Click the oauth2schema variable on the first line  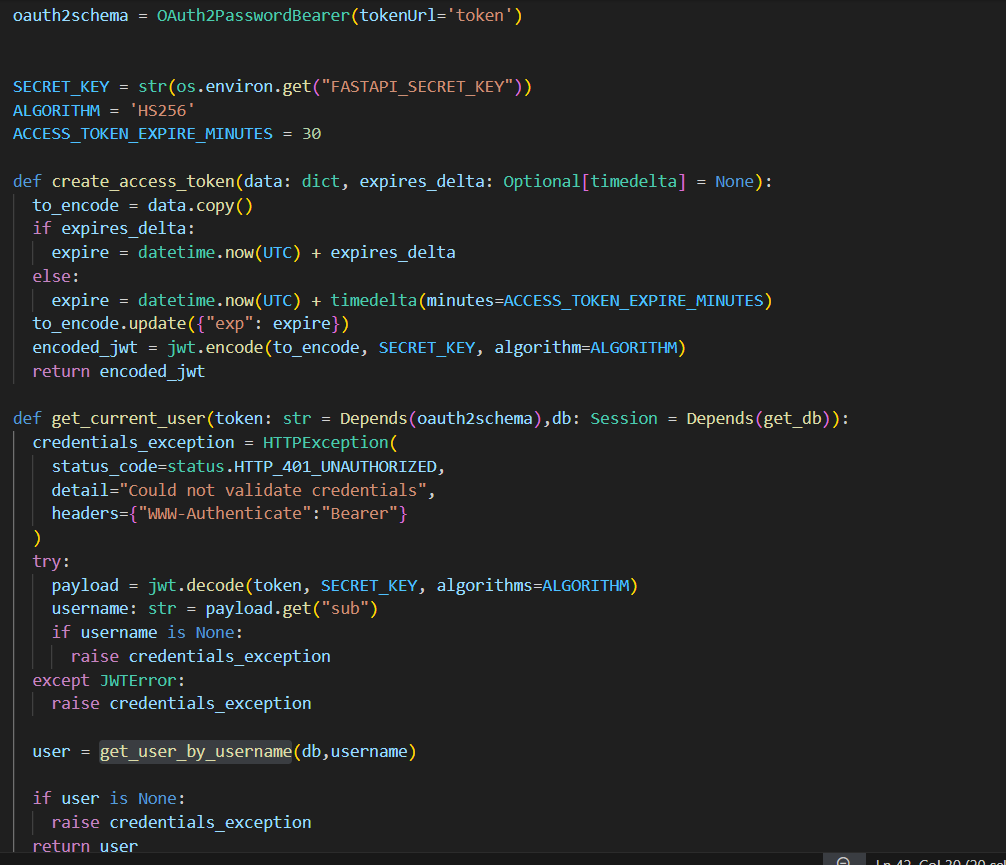click(71, 15)
